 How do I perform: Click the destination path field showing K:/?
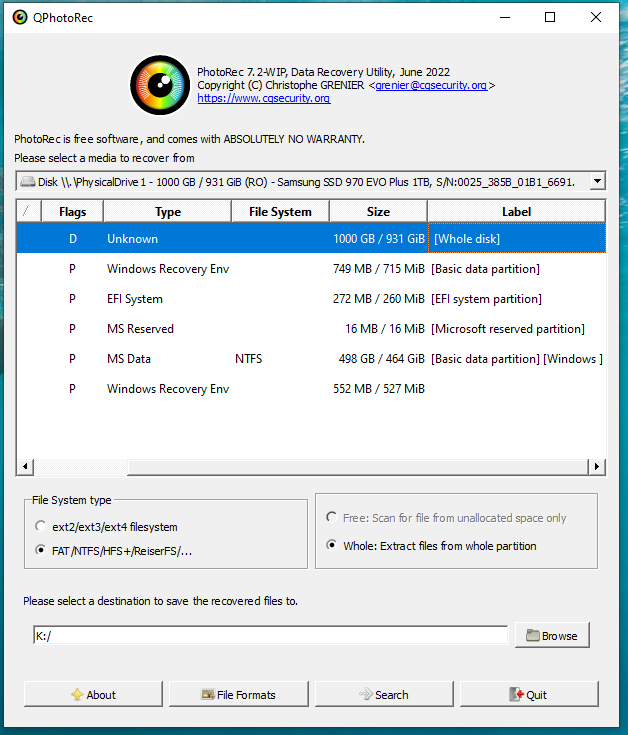click(x=270, y=636)
